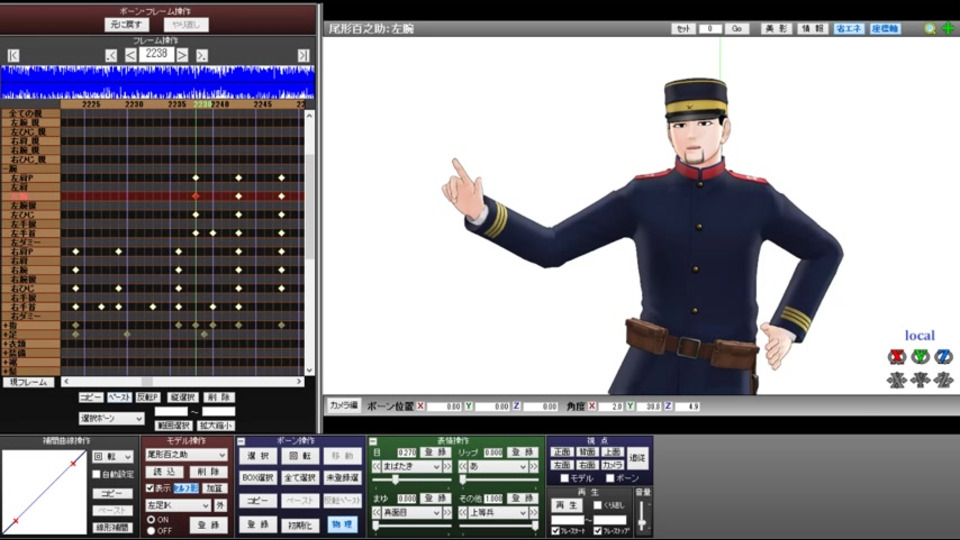This screenshot has width=960, height=540.
Task: Open model selector dropdown 尾形百之助
Action: 186,455
